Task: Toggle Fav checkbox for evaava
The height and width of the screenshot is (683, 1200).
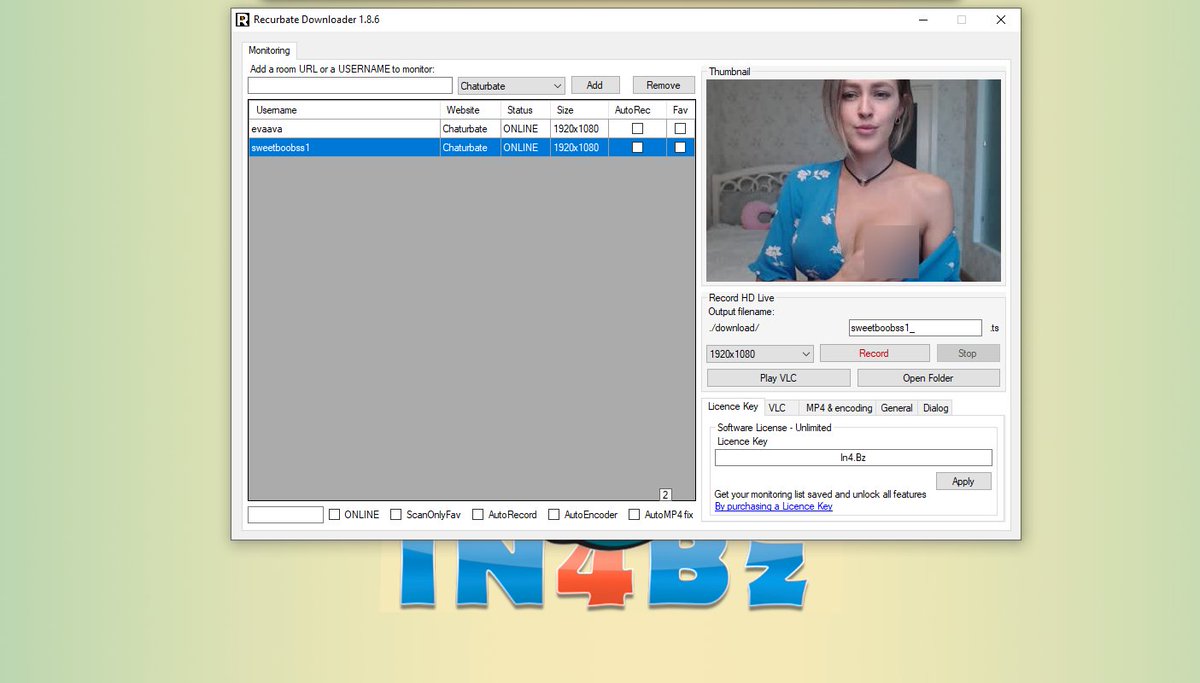Action: click(x=680, y=129)
